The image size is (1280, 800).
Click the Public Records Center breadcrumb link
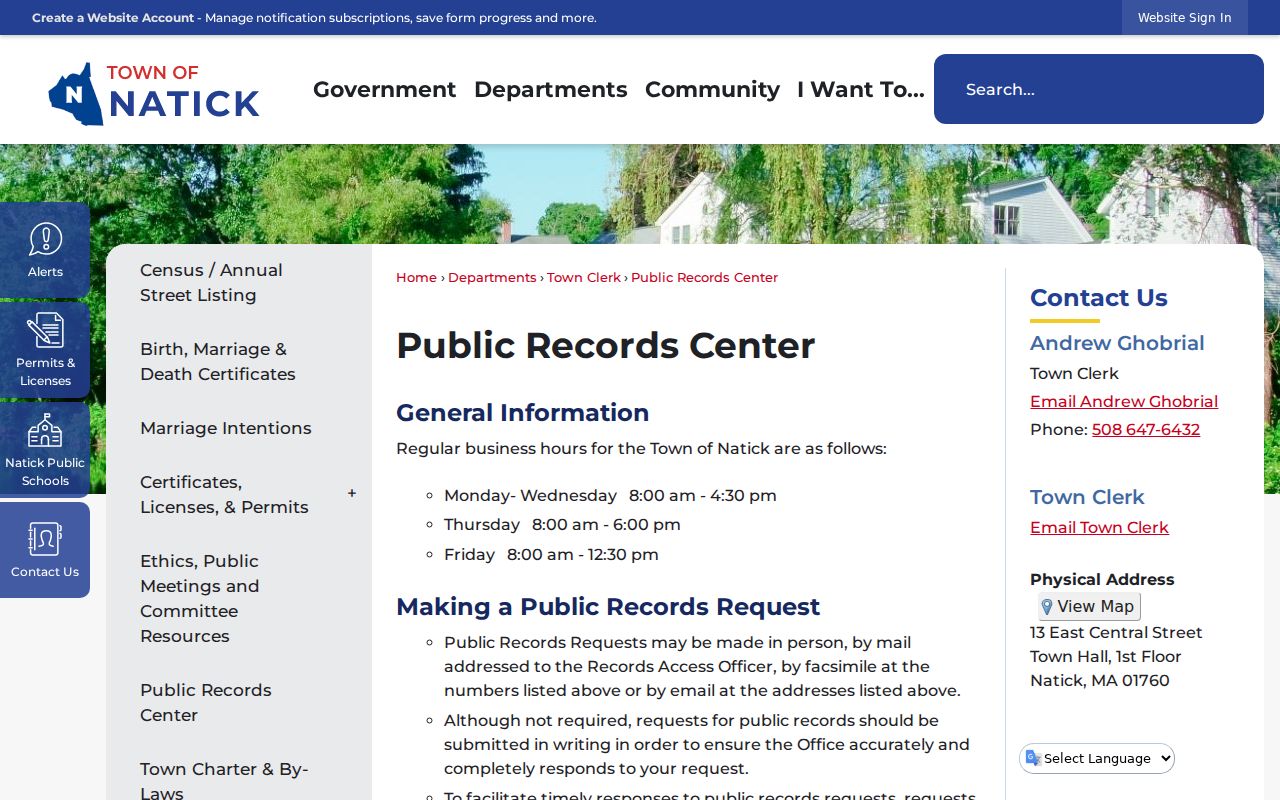point(704,277)
